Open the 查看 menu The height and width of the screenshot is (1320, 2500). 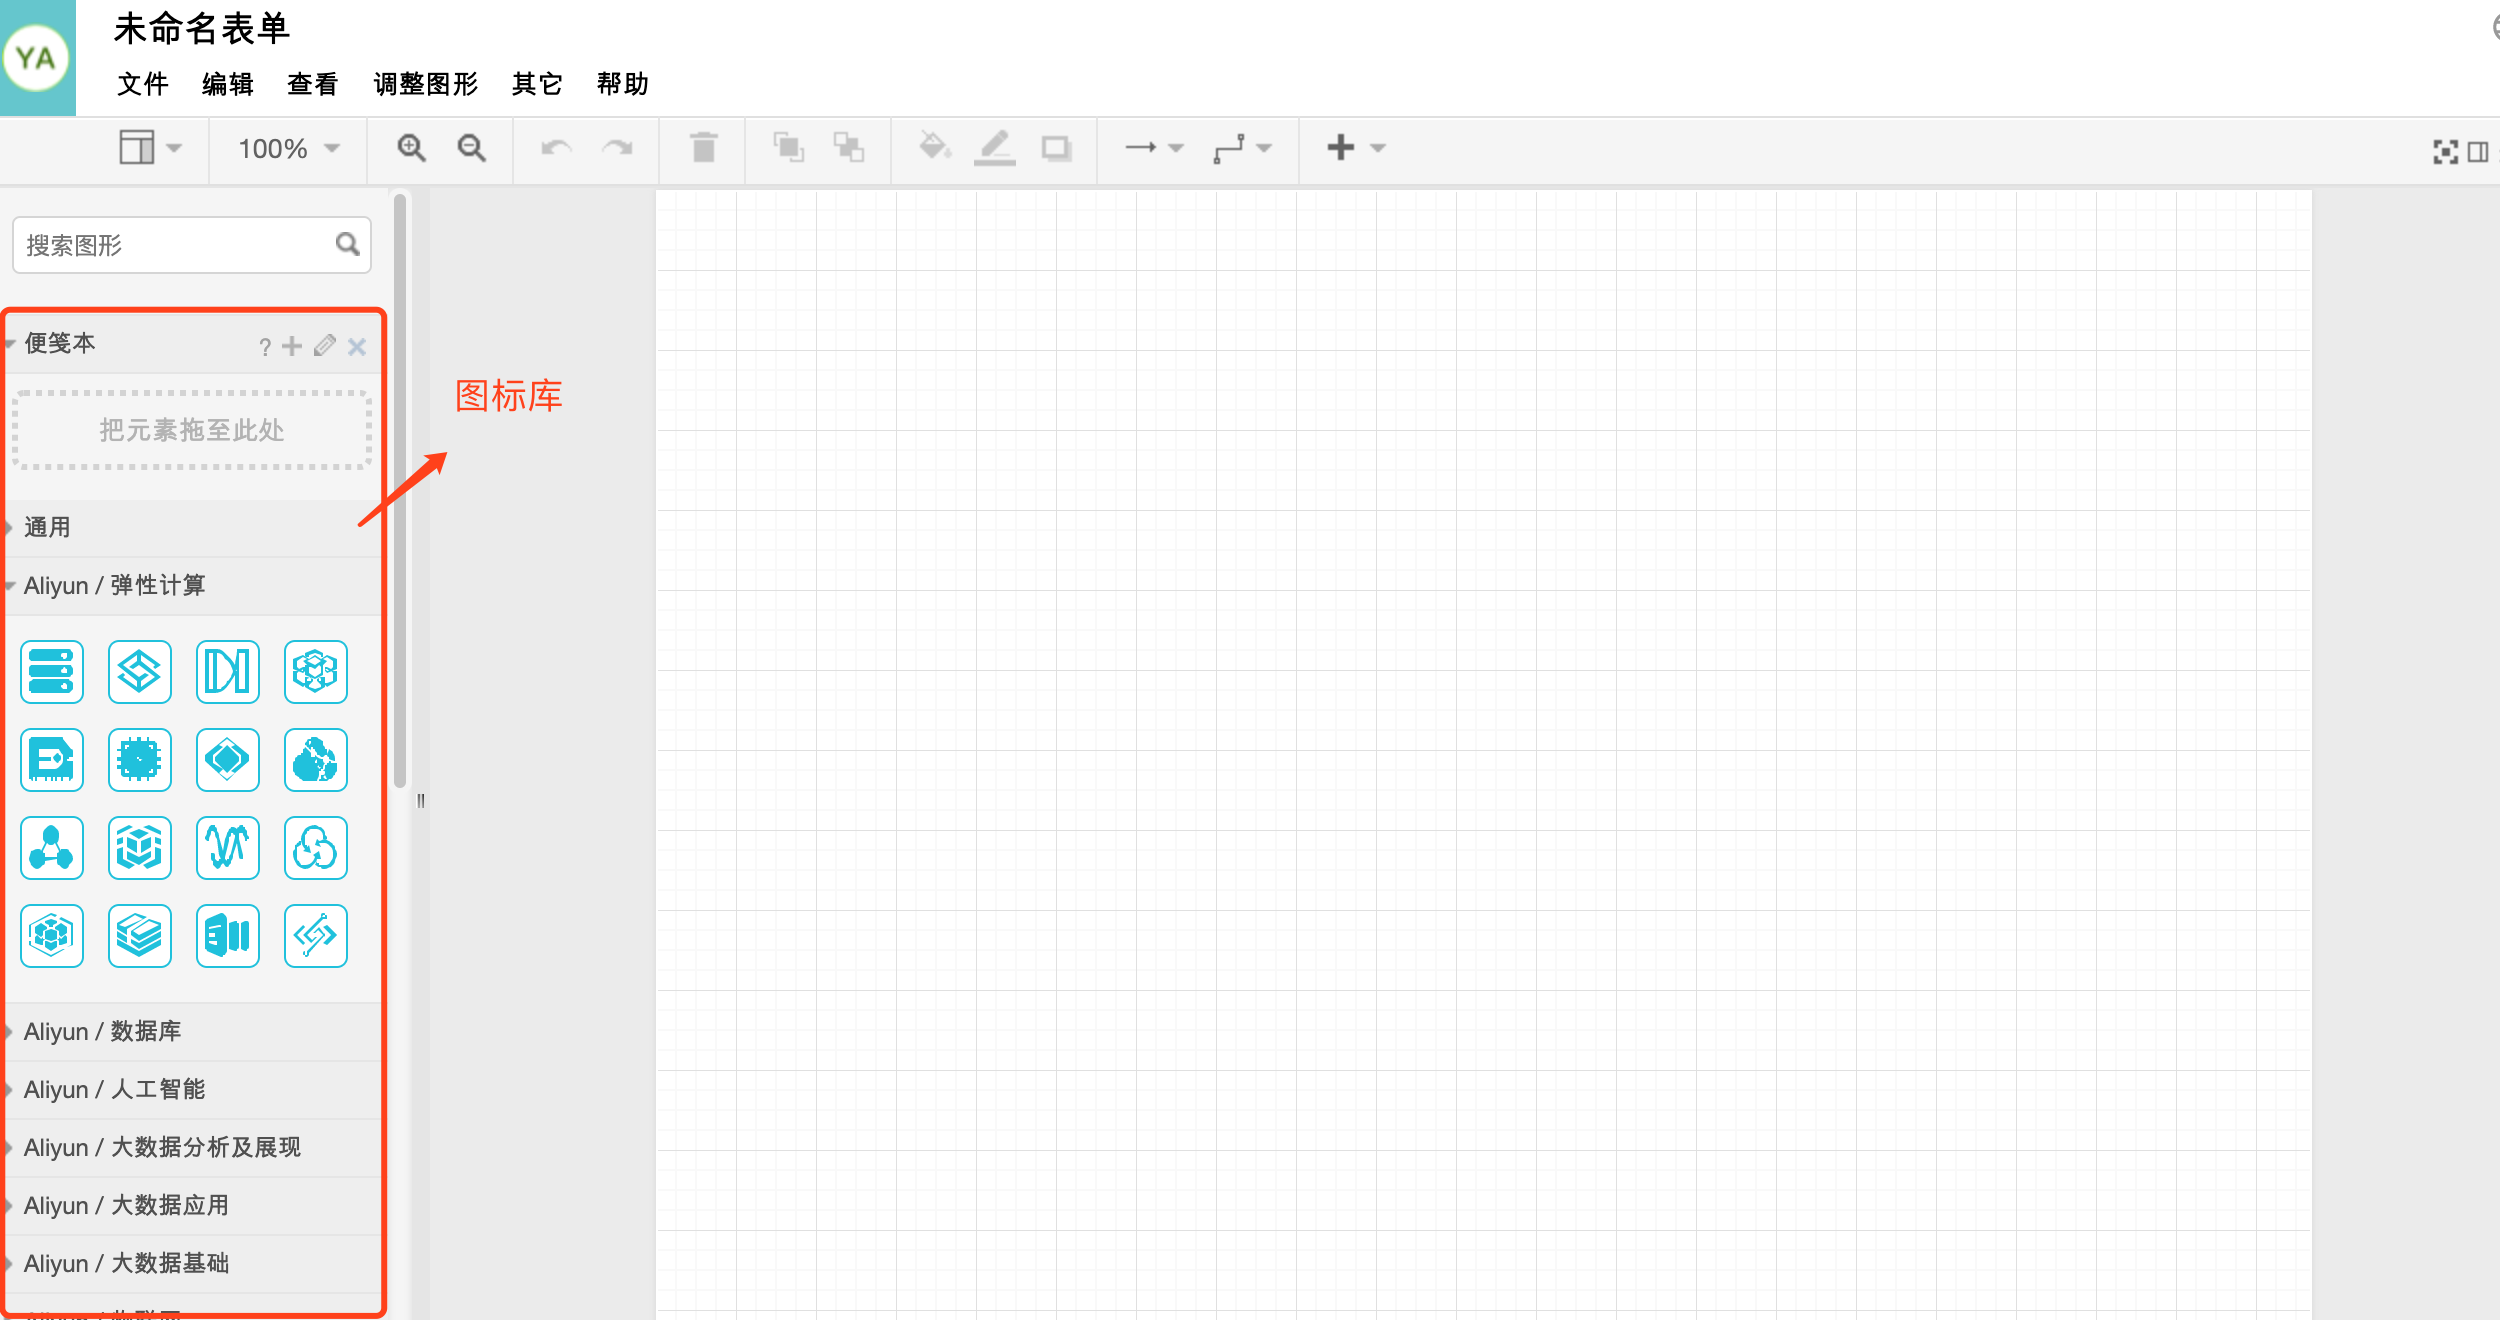(313, 84)
